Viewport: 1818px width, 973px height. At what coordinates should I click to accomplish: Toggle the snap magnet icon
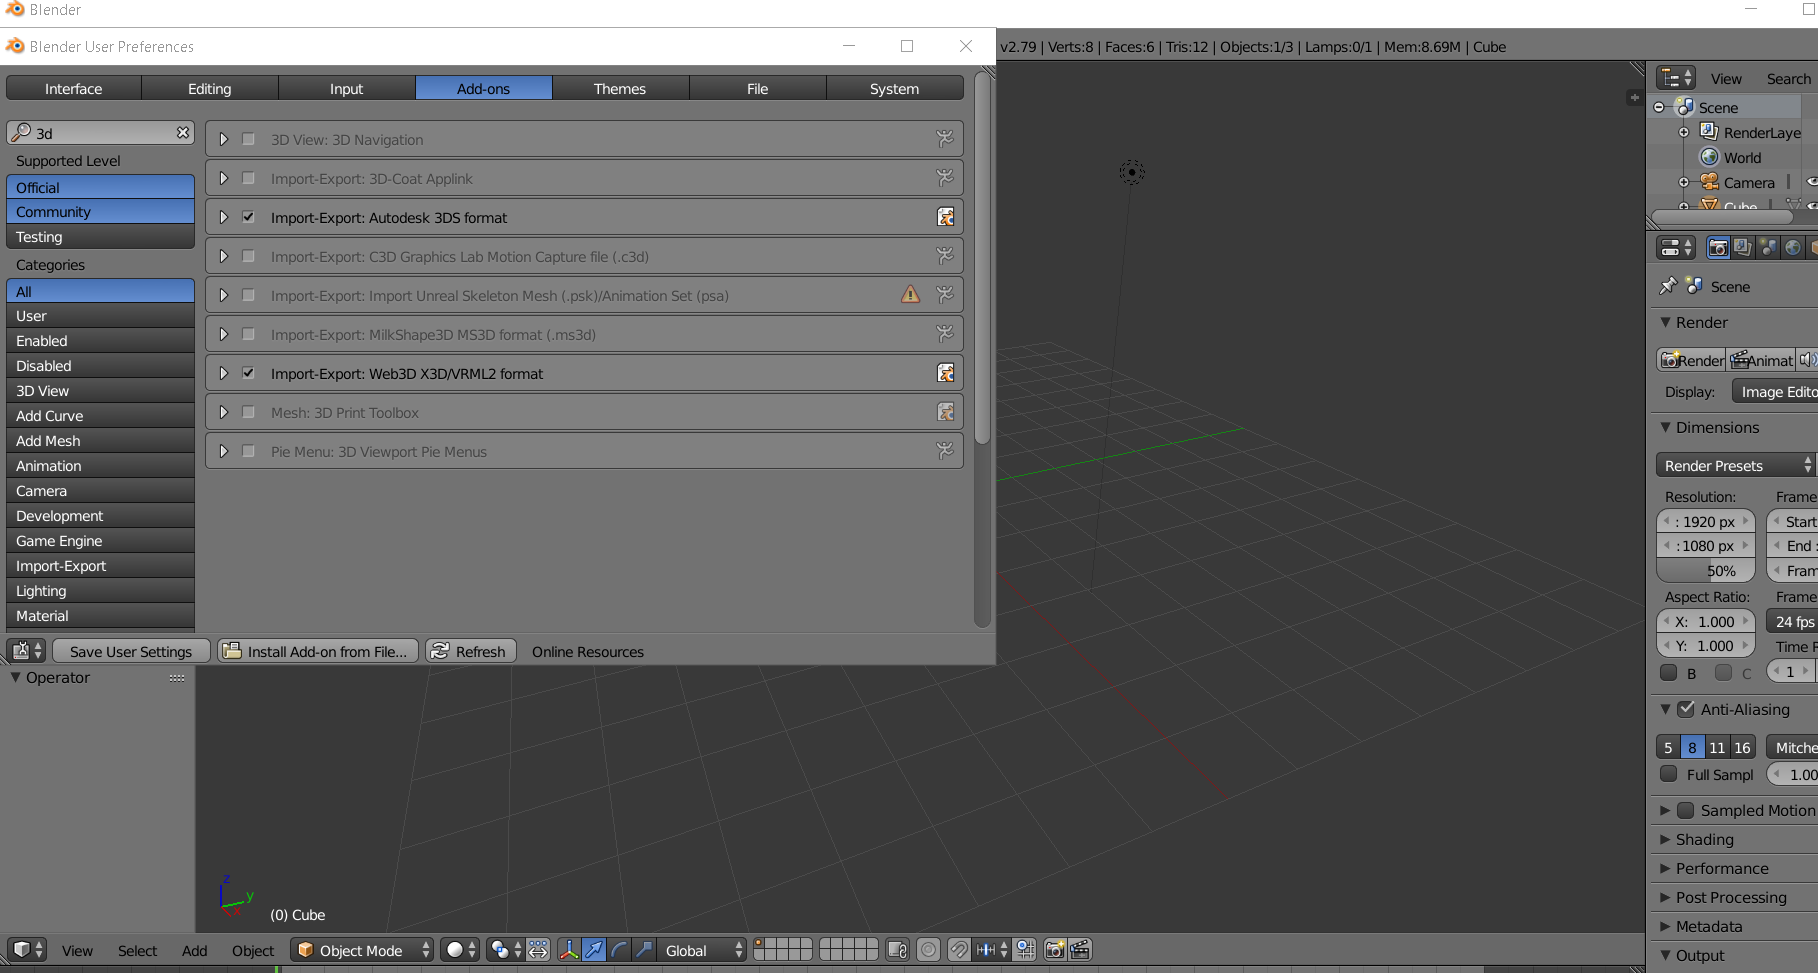(958, 950)
